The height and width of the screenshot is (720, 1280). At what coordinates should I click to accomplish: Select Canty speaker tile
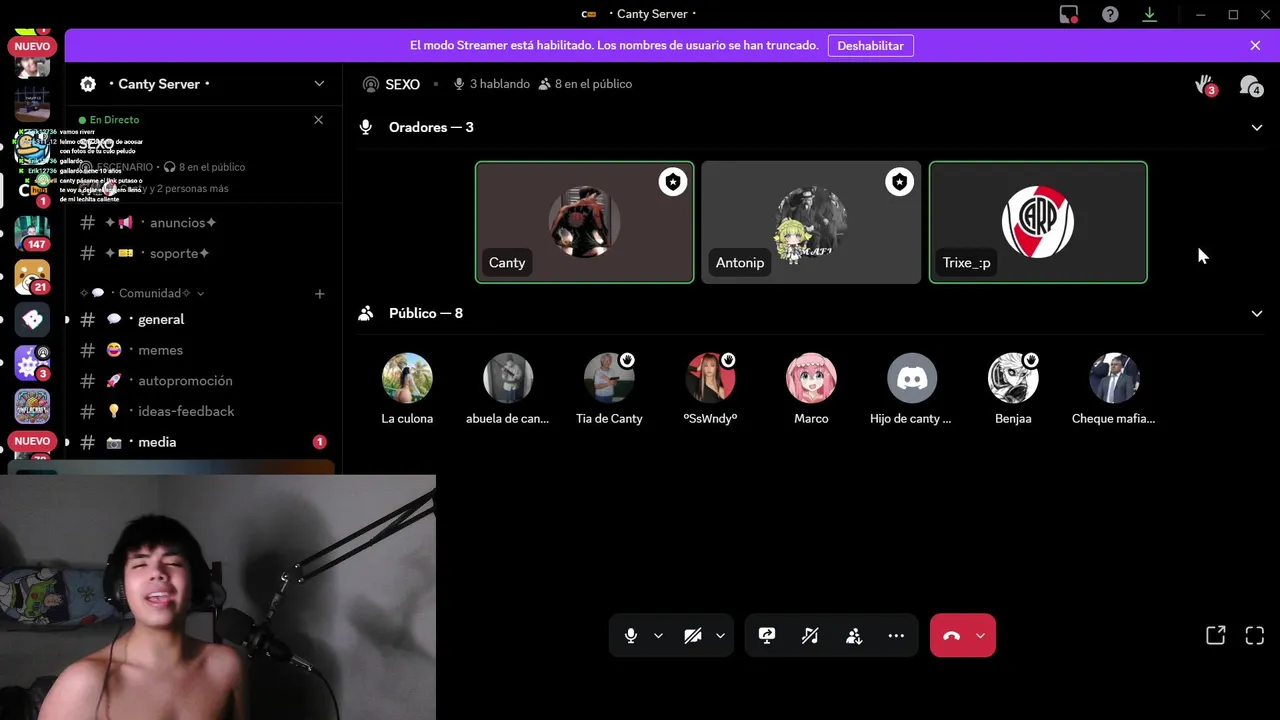pos(584,222)
